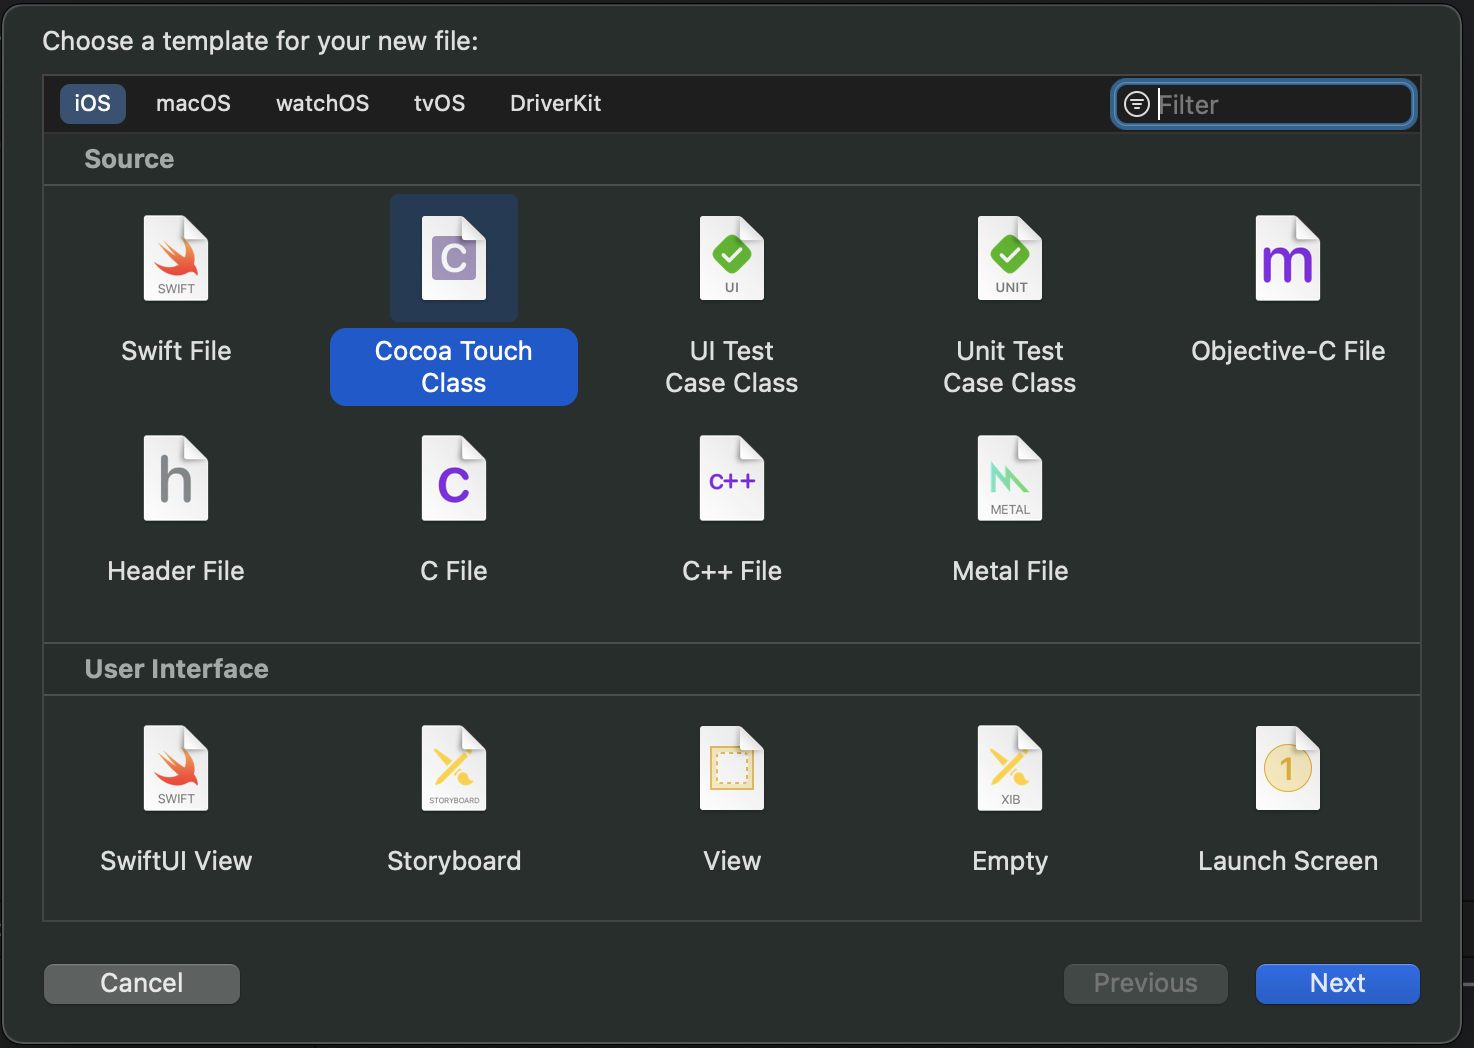Click the "Objective-C File" label
This screenshot has height=1048, width=1474.
click(1288, 351)
